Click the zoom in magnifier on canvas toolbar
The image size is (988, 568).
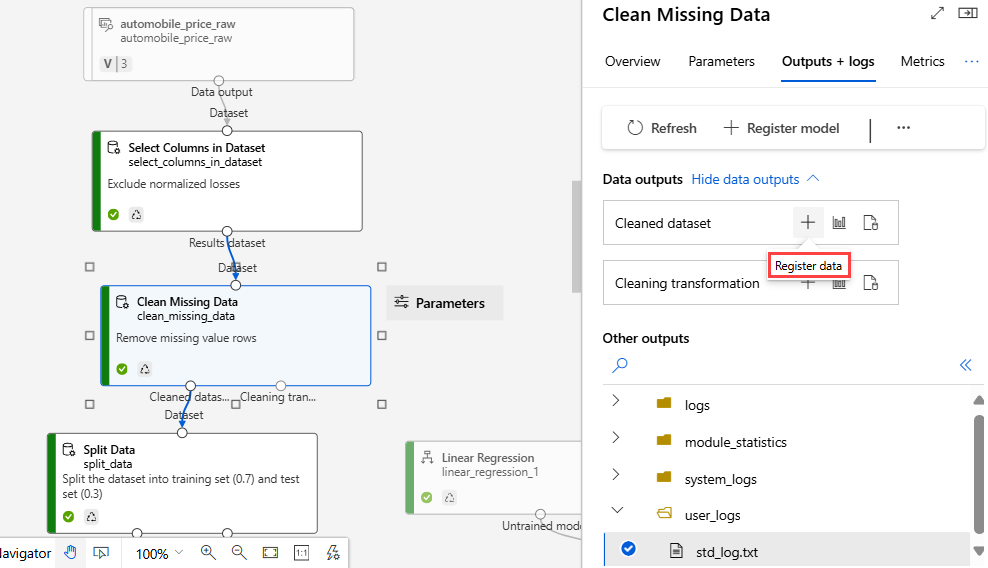[208, 553]
